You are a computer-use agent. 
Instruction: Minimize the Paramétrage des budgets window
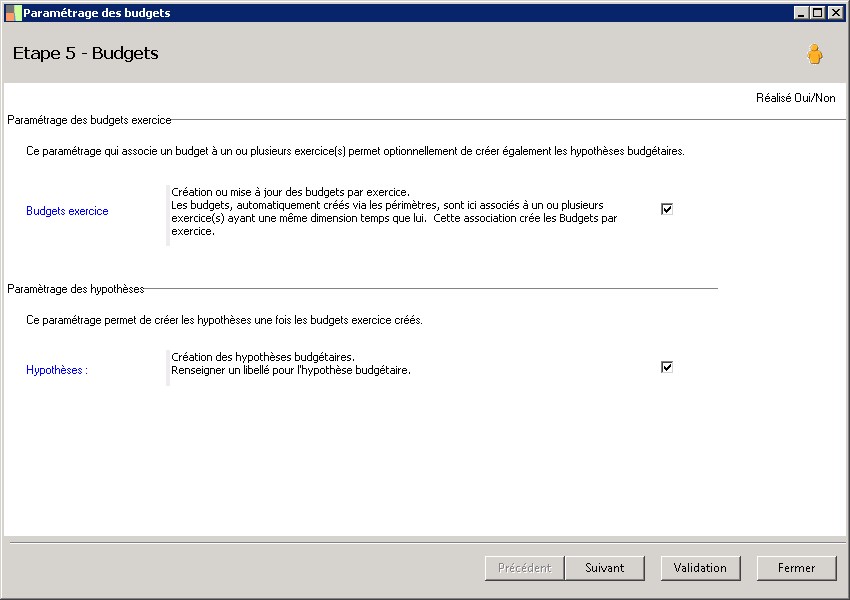(x=801, y=13)
